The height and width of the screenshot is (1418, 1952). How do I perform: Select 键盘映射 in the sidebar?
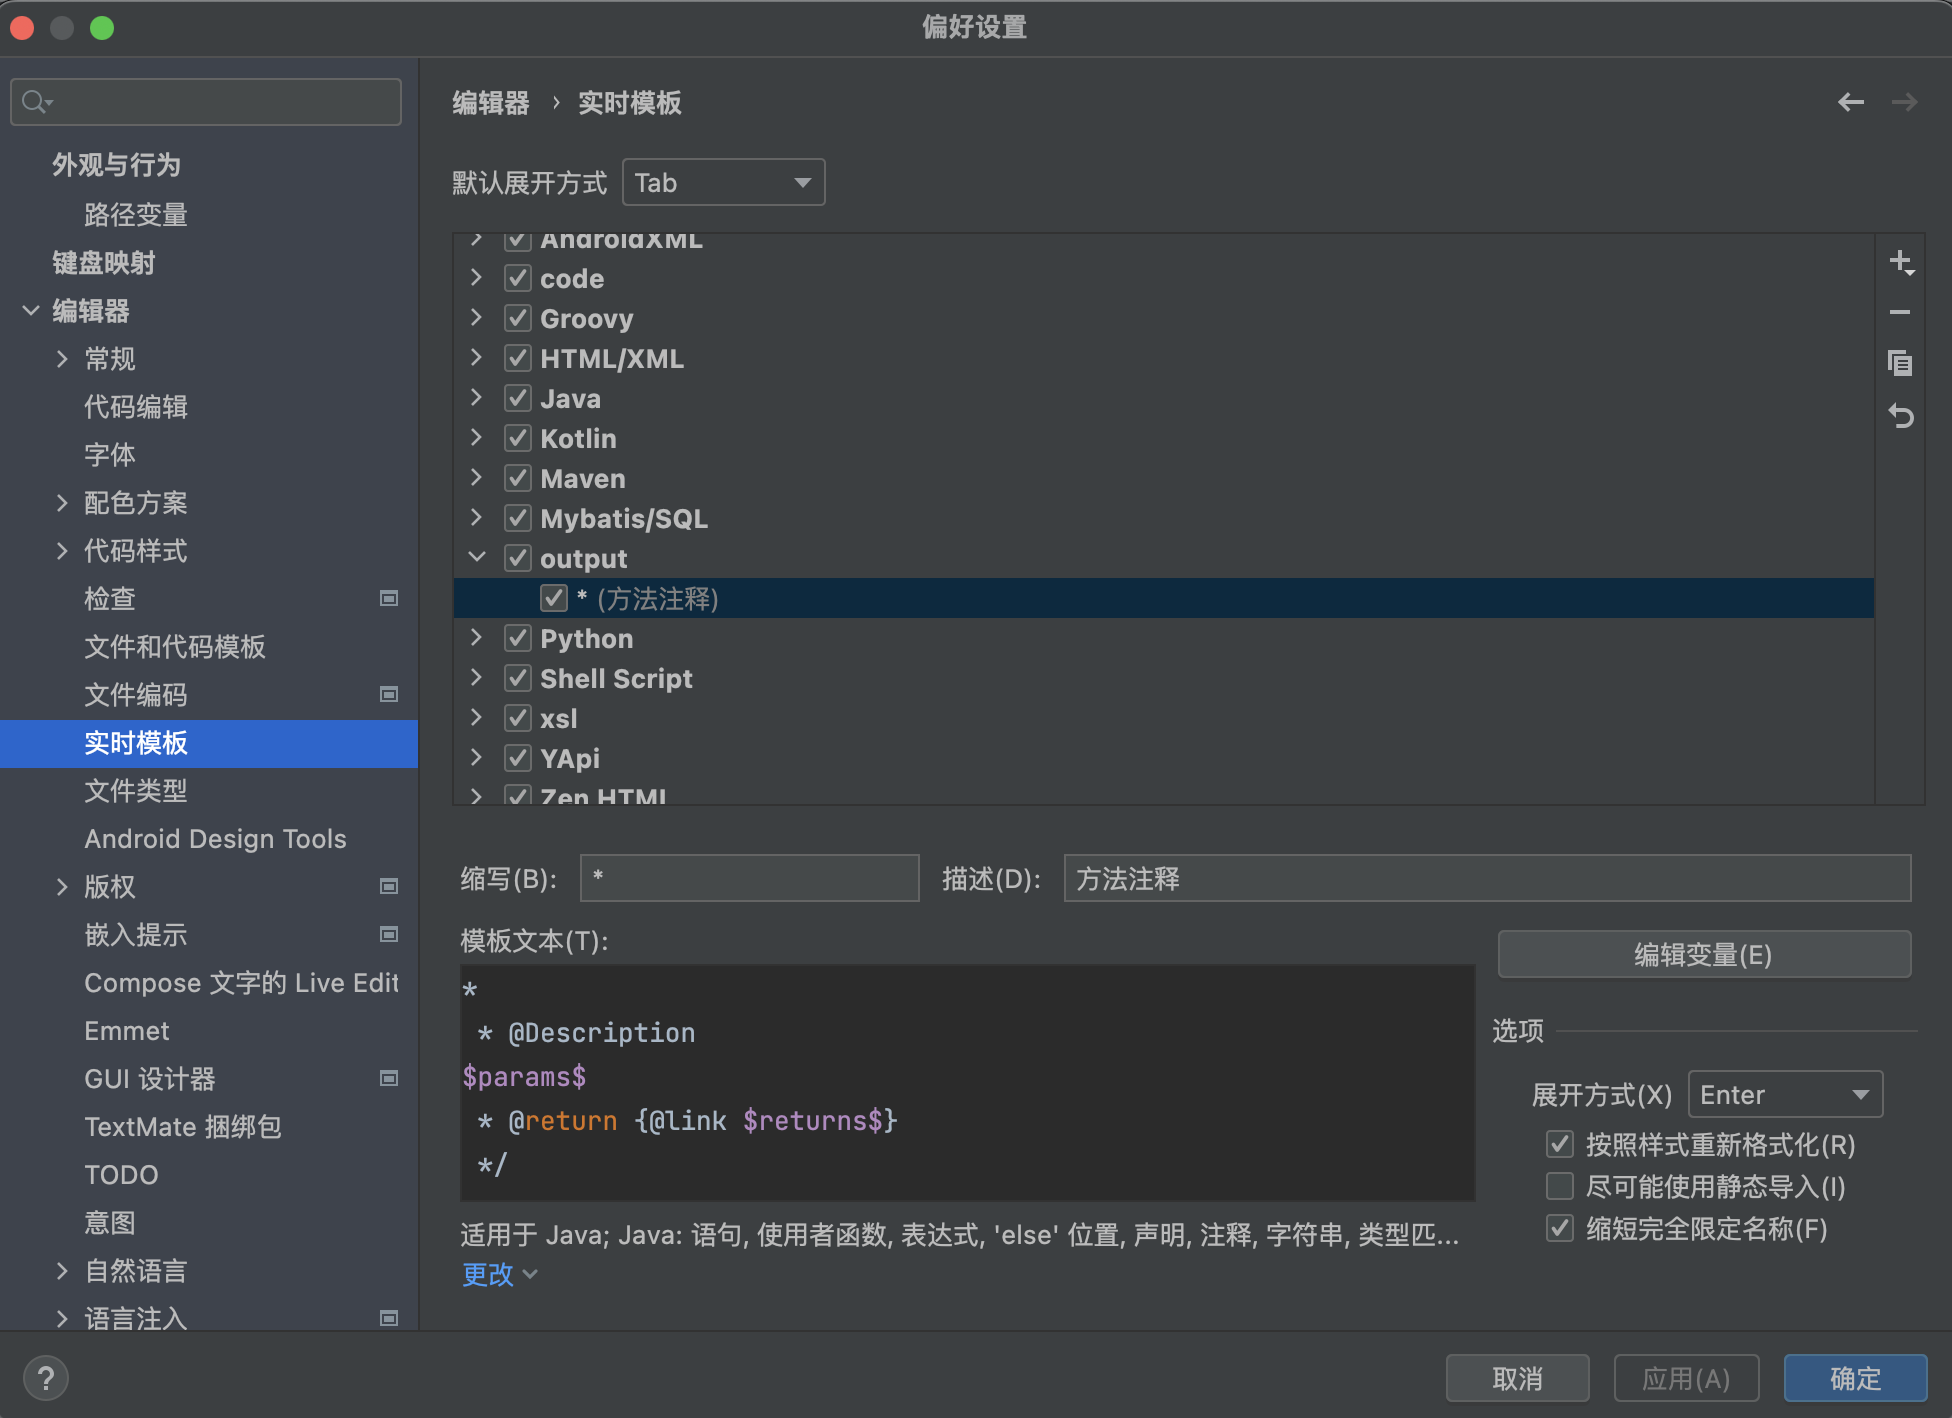point(104,262)
